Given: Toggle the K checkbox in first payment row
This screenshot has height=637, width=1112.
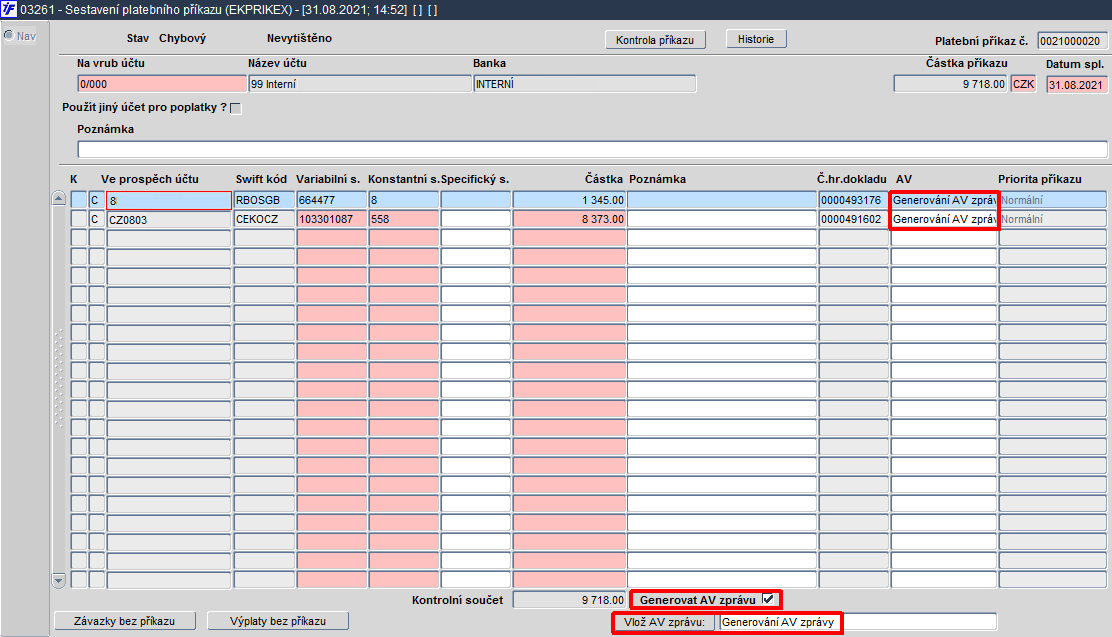Looking at the screenshot, I should pyautogui.click(x=79, y=200).
